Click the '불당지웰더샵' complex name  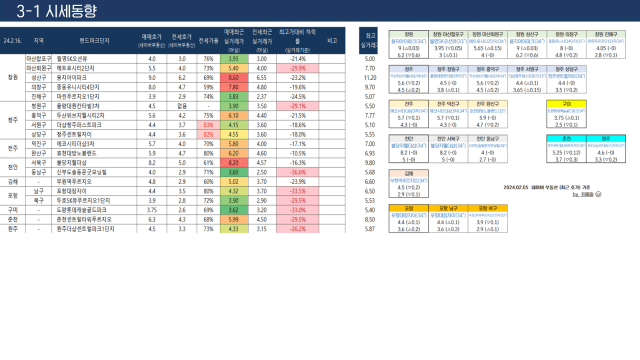[x=71, y=163]
